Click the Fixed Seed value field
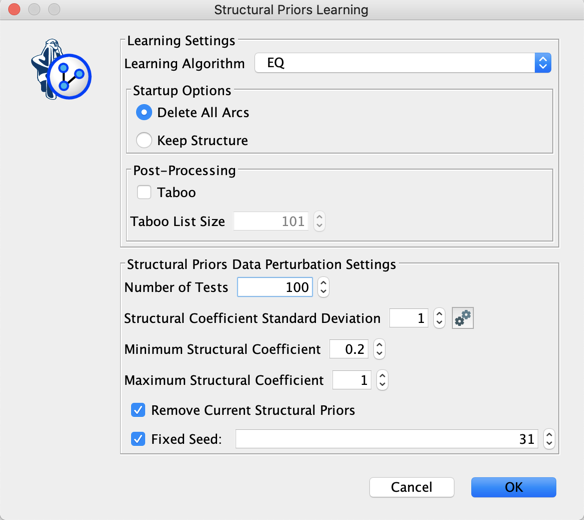Screen dimensions: 584x520 (x=387, y=439)
